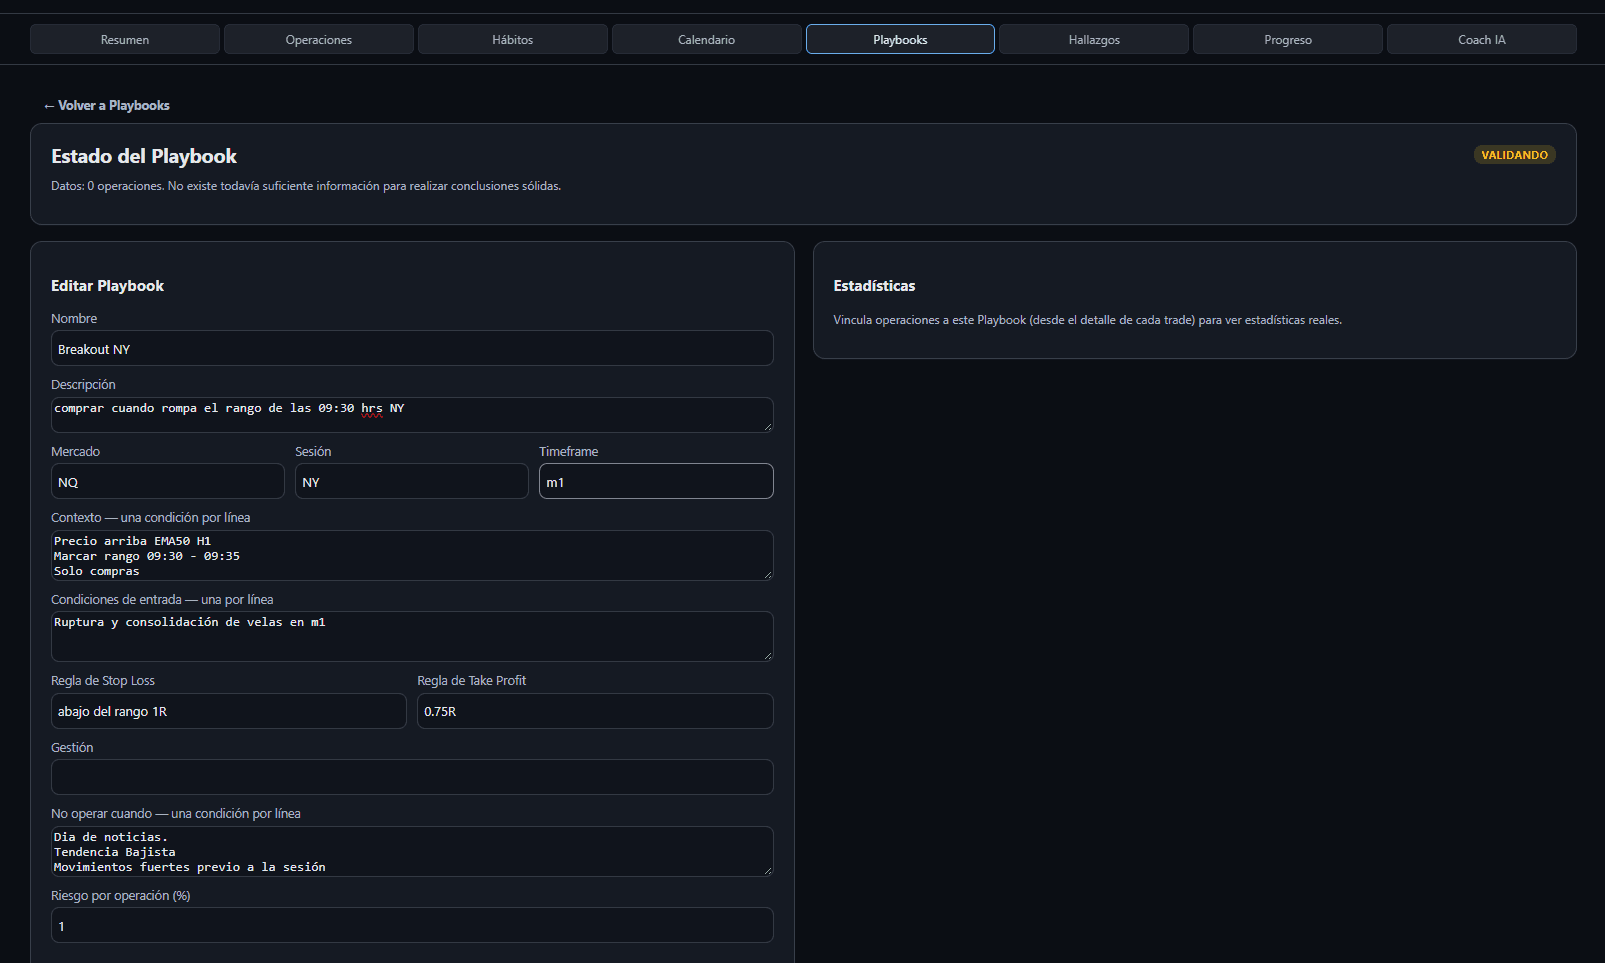
Task: Open the Coach IA tab
Action: tap(1482, 40)
